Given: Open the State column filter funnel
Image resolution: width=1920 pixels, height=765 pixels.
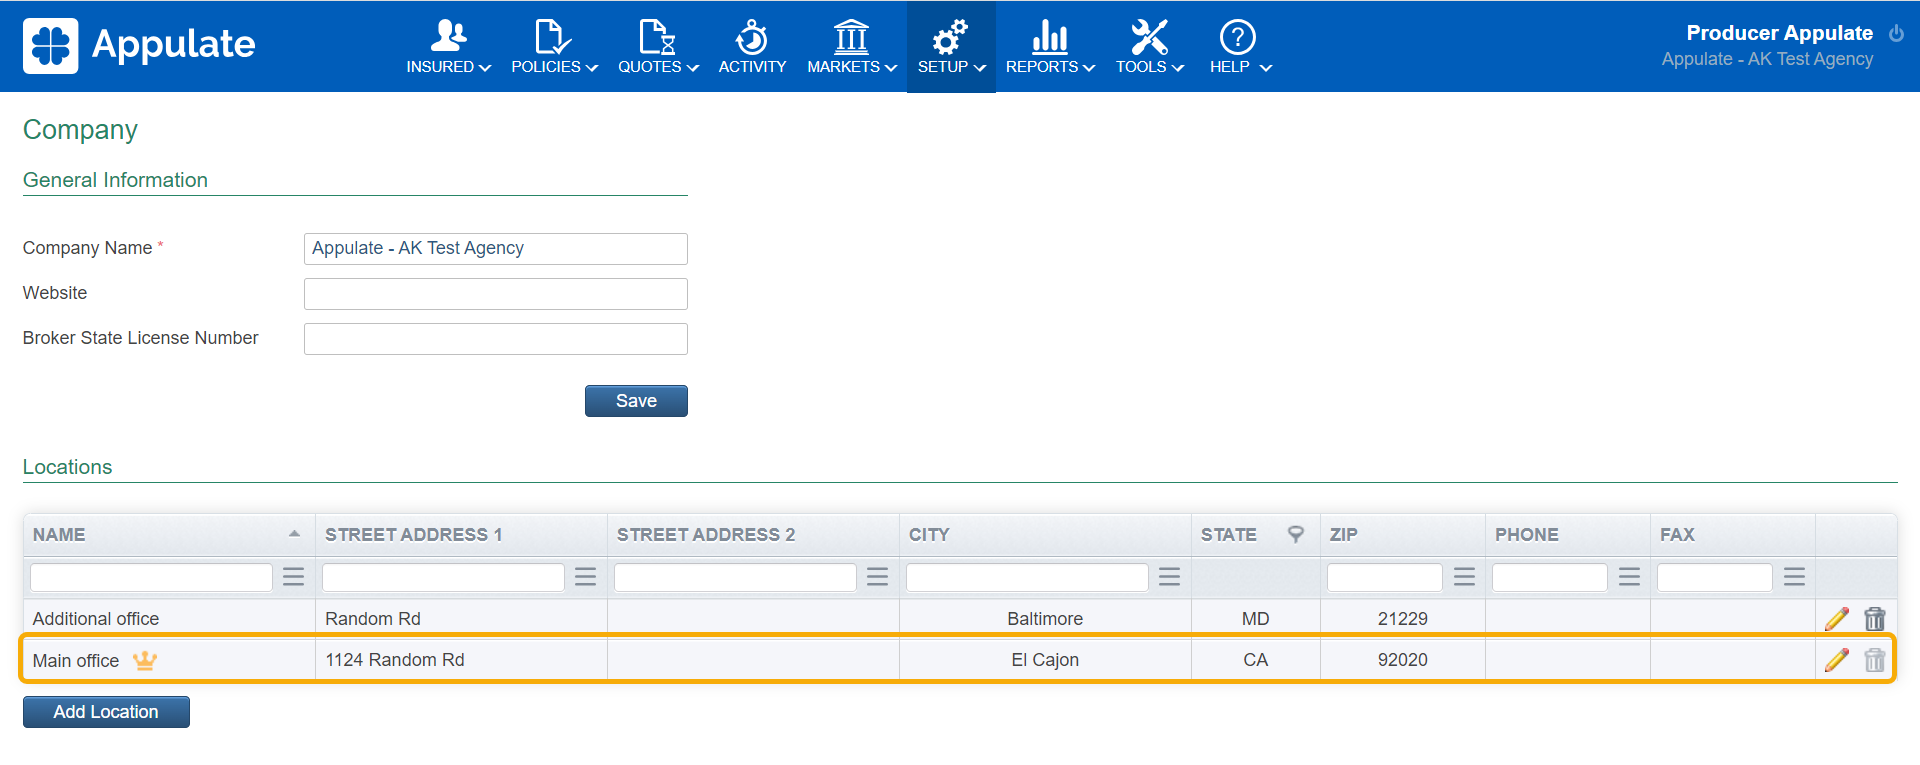Looking at the screenshot, I should click(x=1296, y=534).
